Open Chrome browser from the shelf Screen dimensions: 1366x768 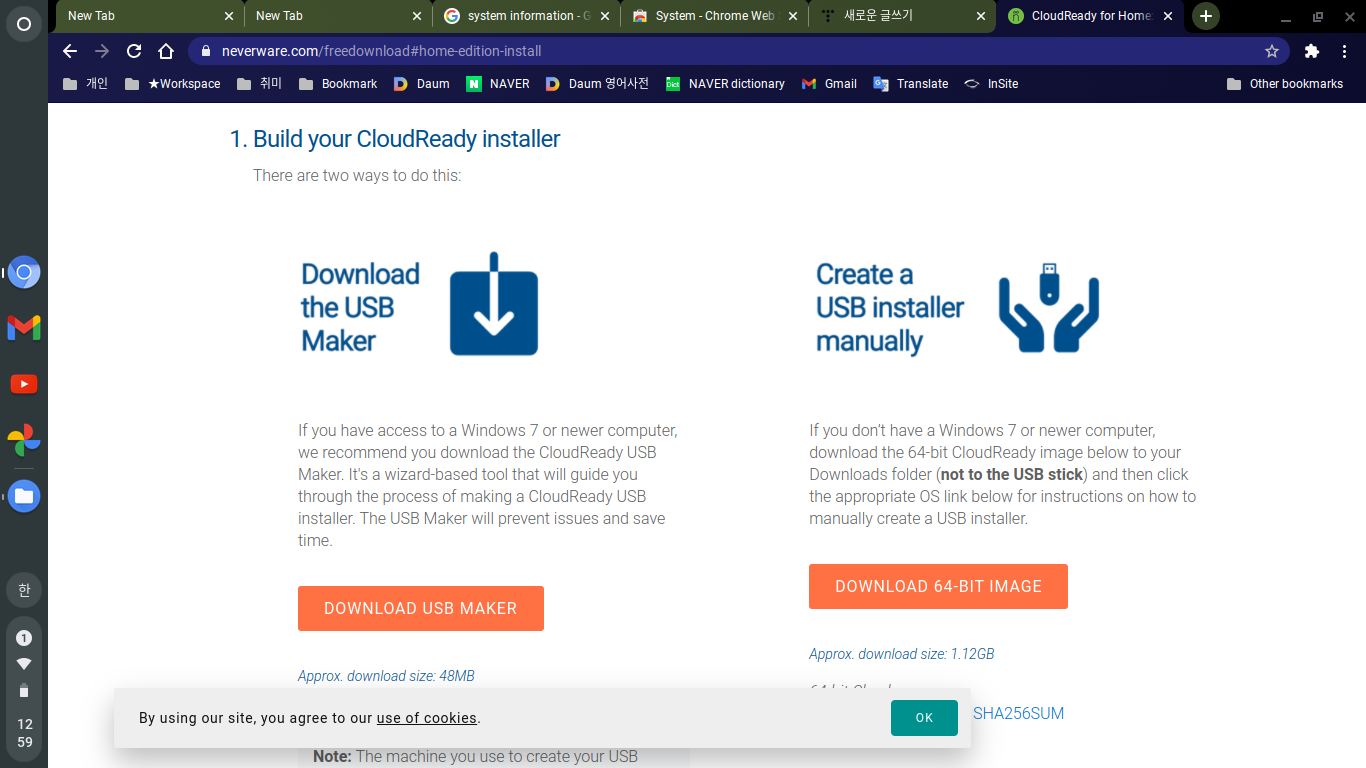pyautogui.click(x=24, y=272)
